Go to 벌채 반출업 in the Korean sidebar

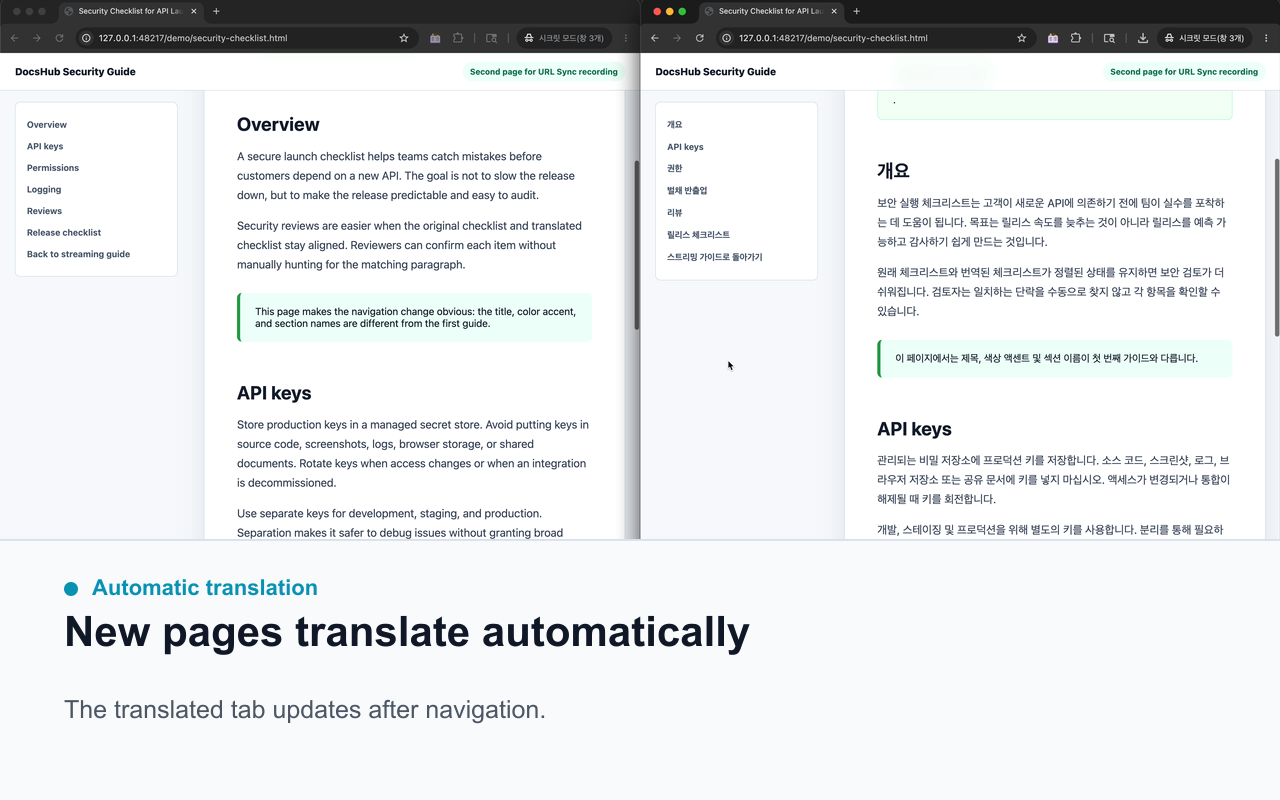pos(687,190)
